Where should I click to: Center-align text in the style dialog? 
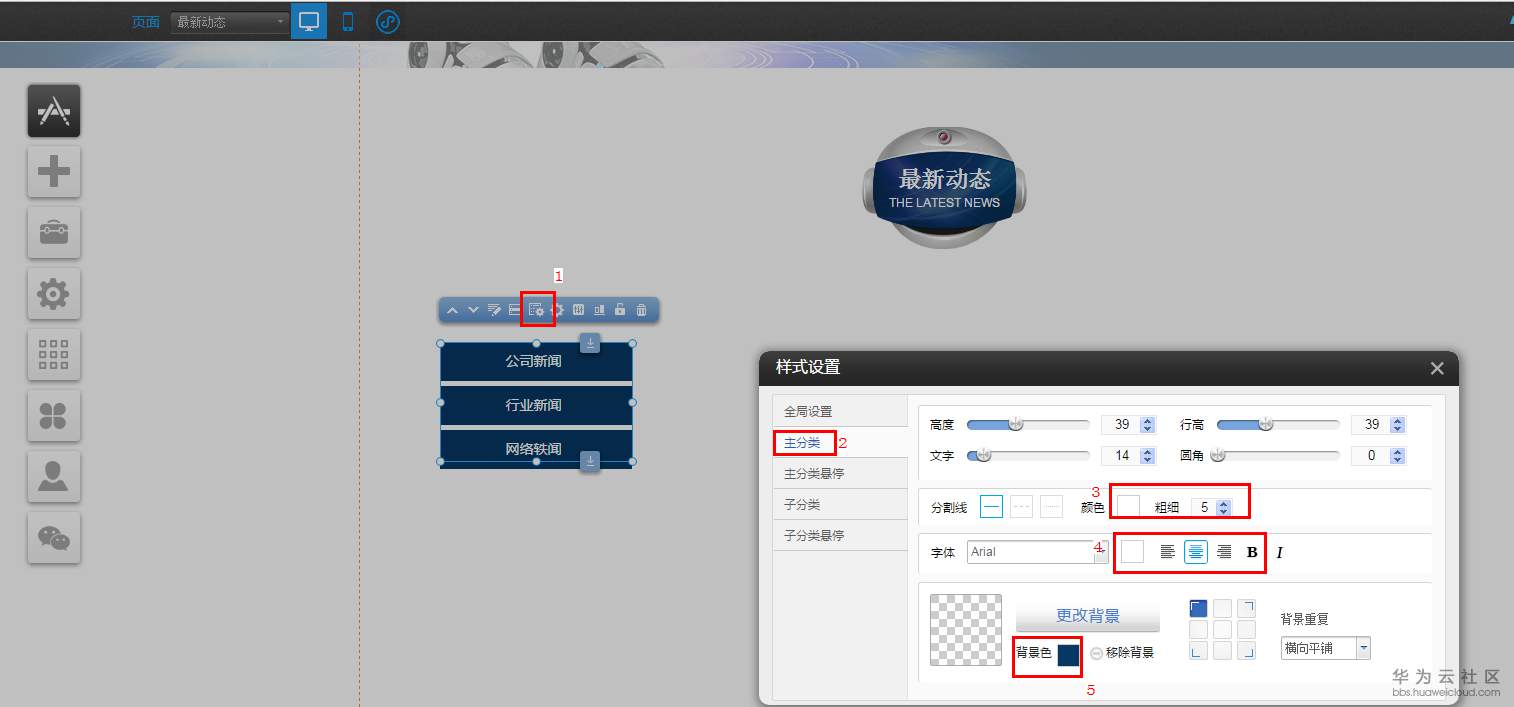(1196, 552)
